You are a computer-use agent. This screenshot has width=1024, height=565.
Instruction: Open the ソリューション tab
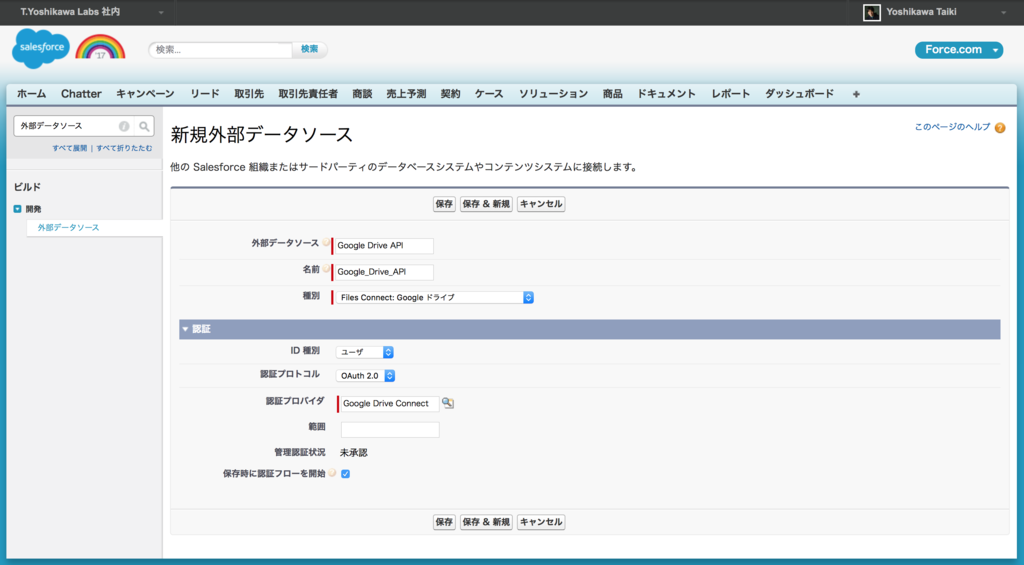point(553,94)
